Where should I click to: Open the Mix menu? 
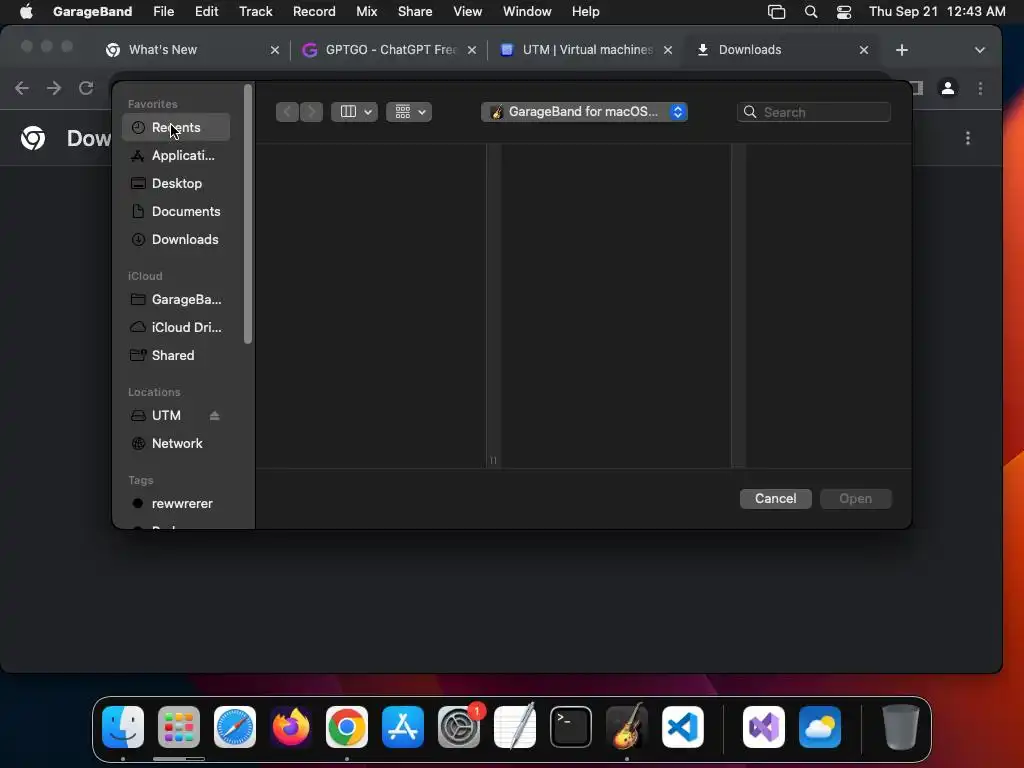pos(366,12)
